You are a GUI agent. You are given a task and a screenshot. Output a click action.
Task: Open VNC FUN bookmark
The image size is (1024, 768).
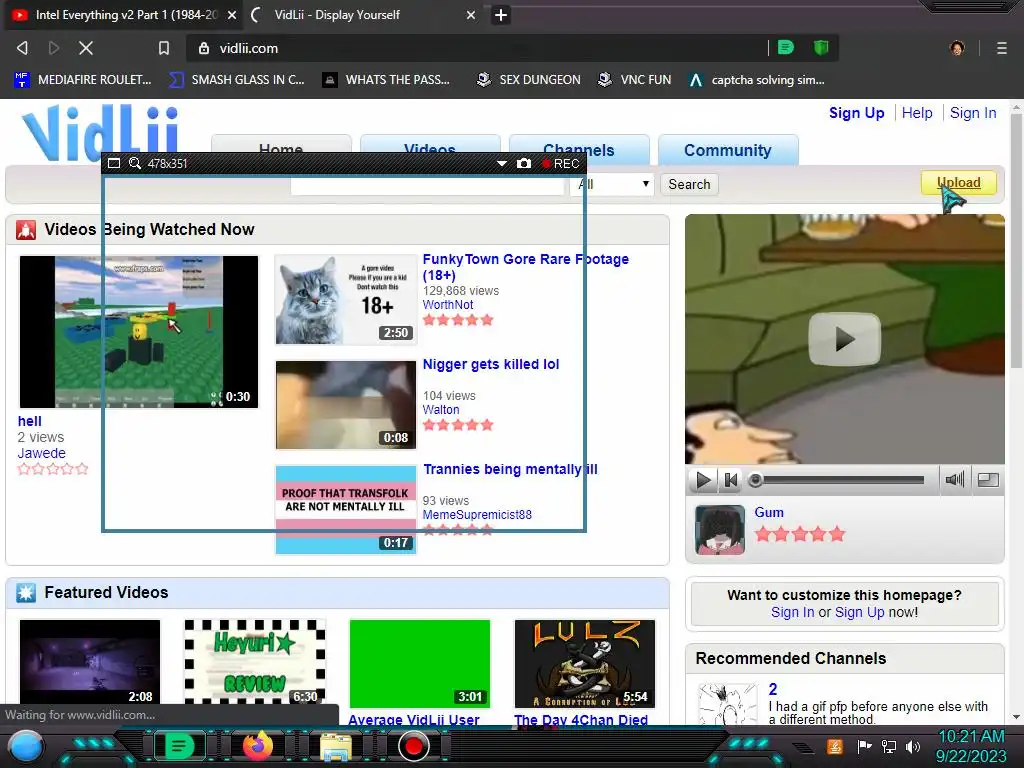pos(634,80)
